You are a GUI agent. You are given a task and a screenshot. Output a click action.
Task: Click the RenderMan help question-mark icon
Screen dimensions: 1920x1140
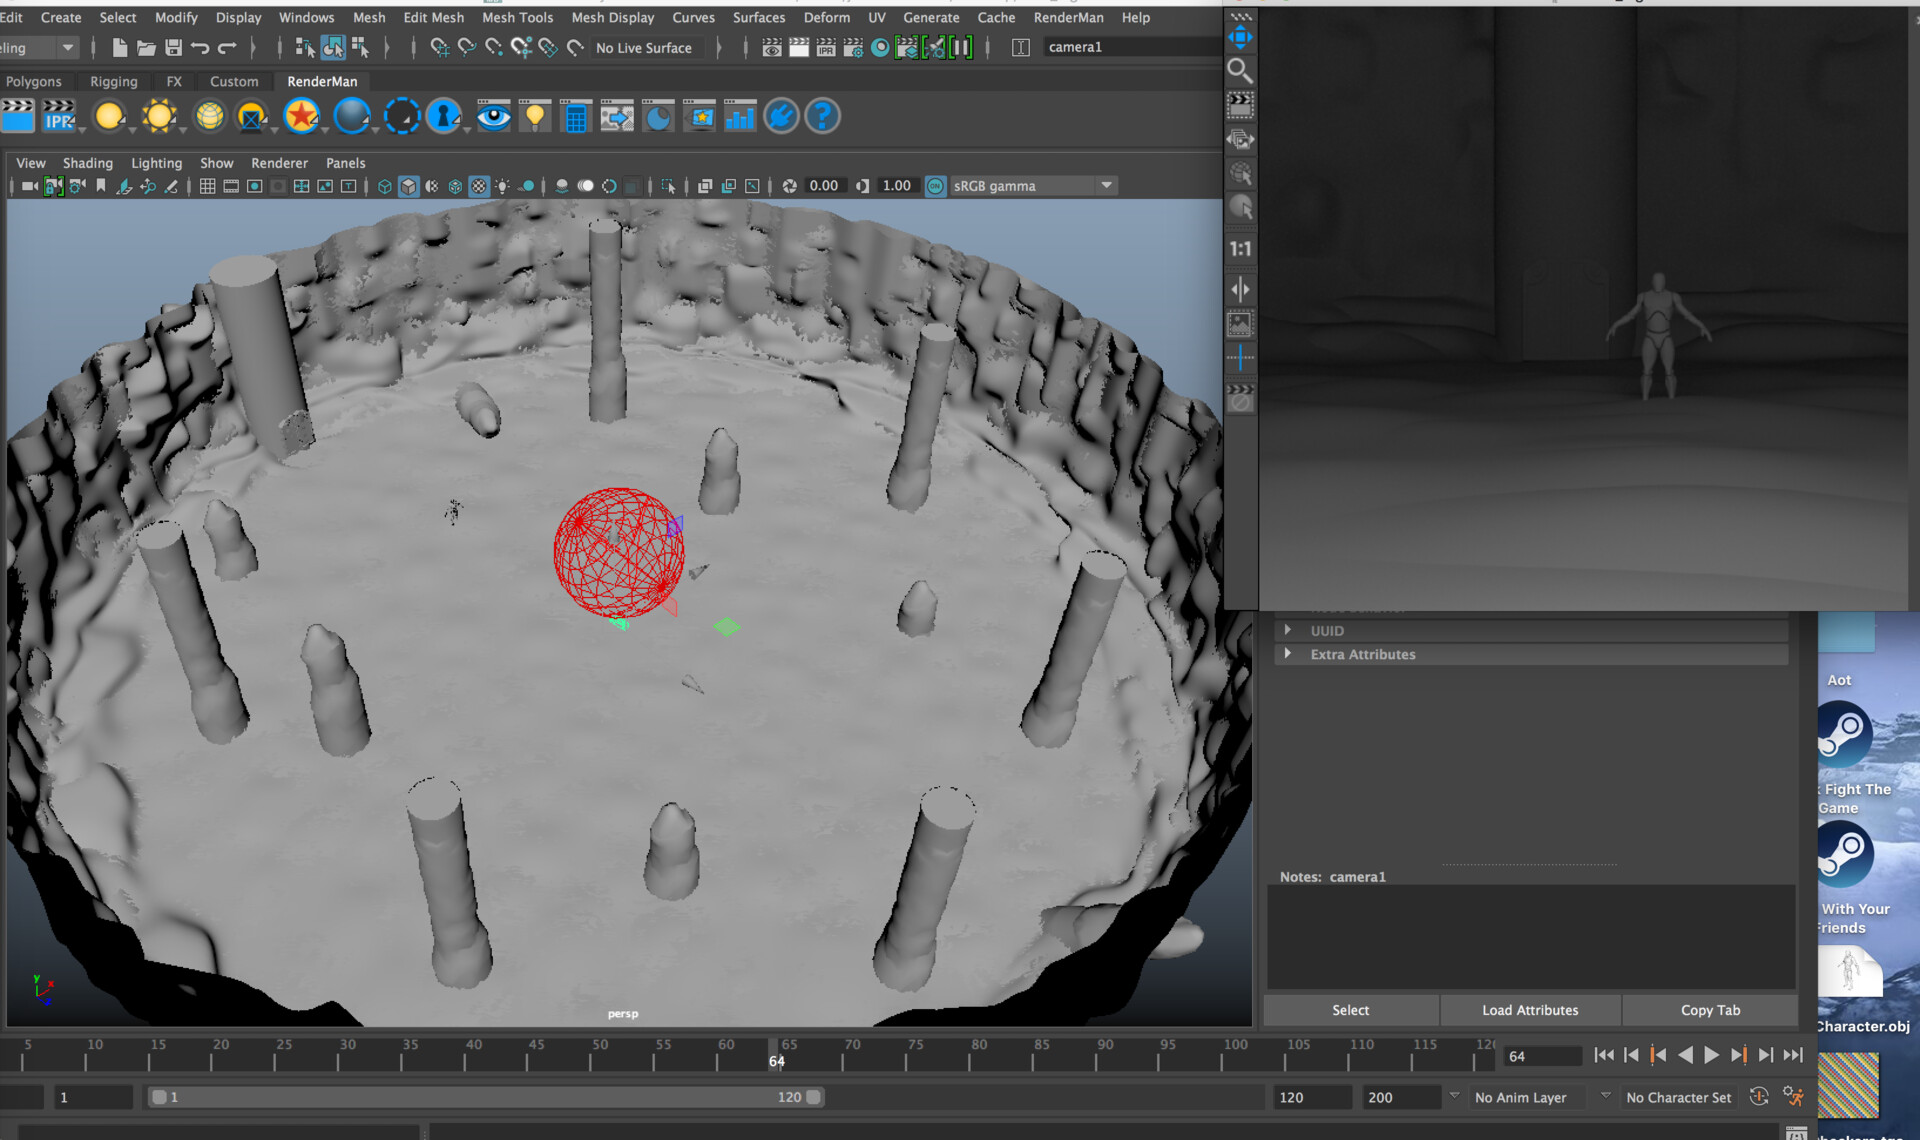(x=822, y=117)
